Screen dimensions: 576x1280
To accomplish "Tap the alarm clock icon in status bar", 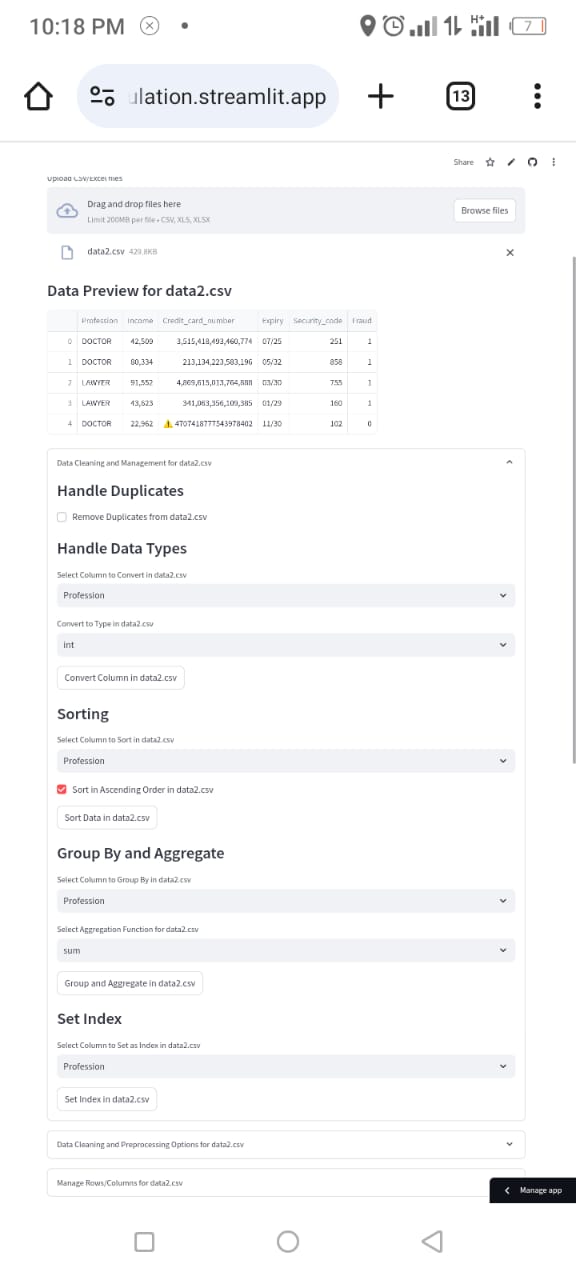I will click(393, 27).
